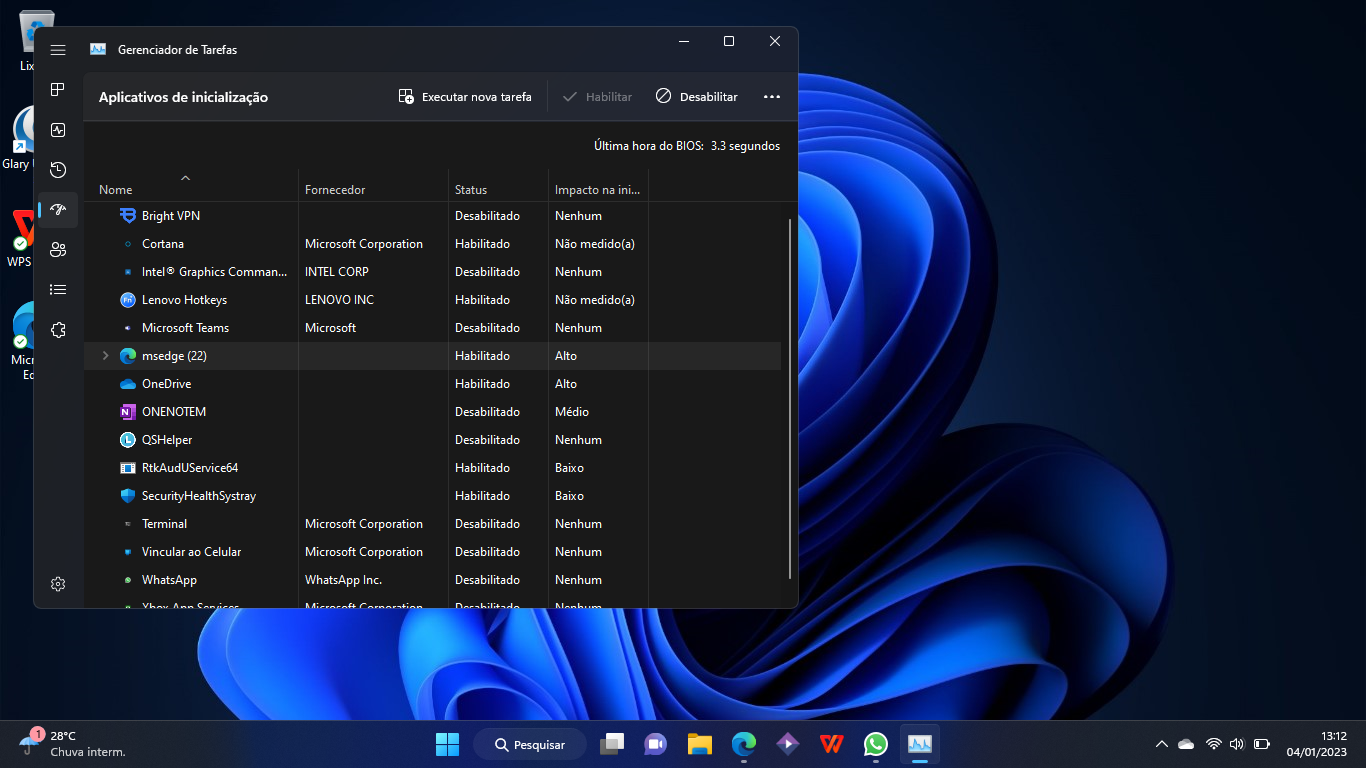1366x768 pixels.
Task: Go to the Processes page in sidebar
Action: pyautogui.click(x=58, y=90)
